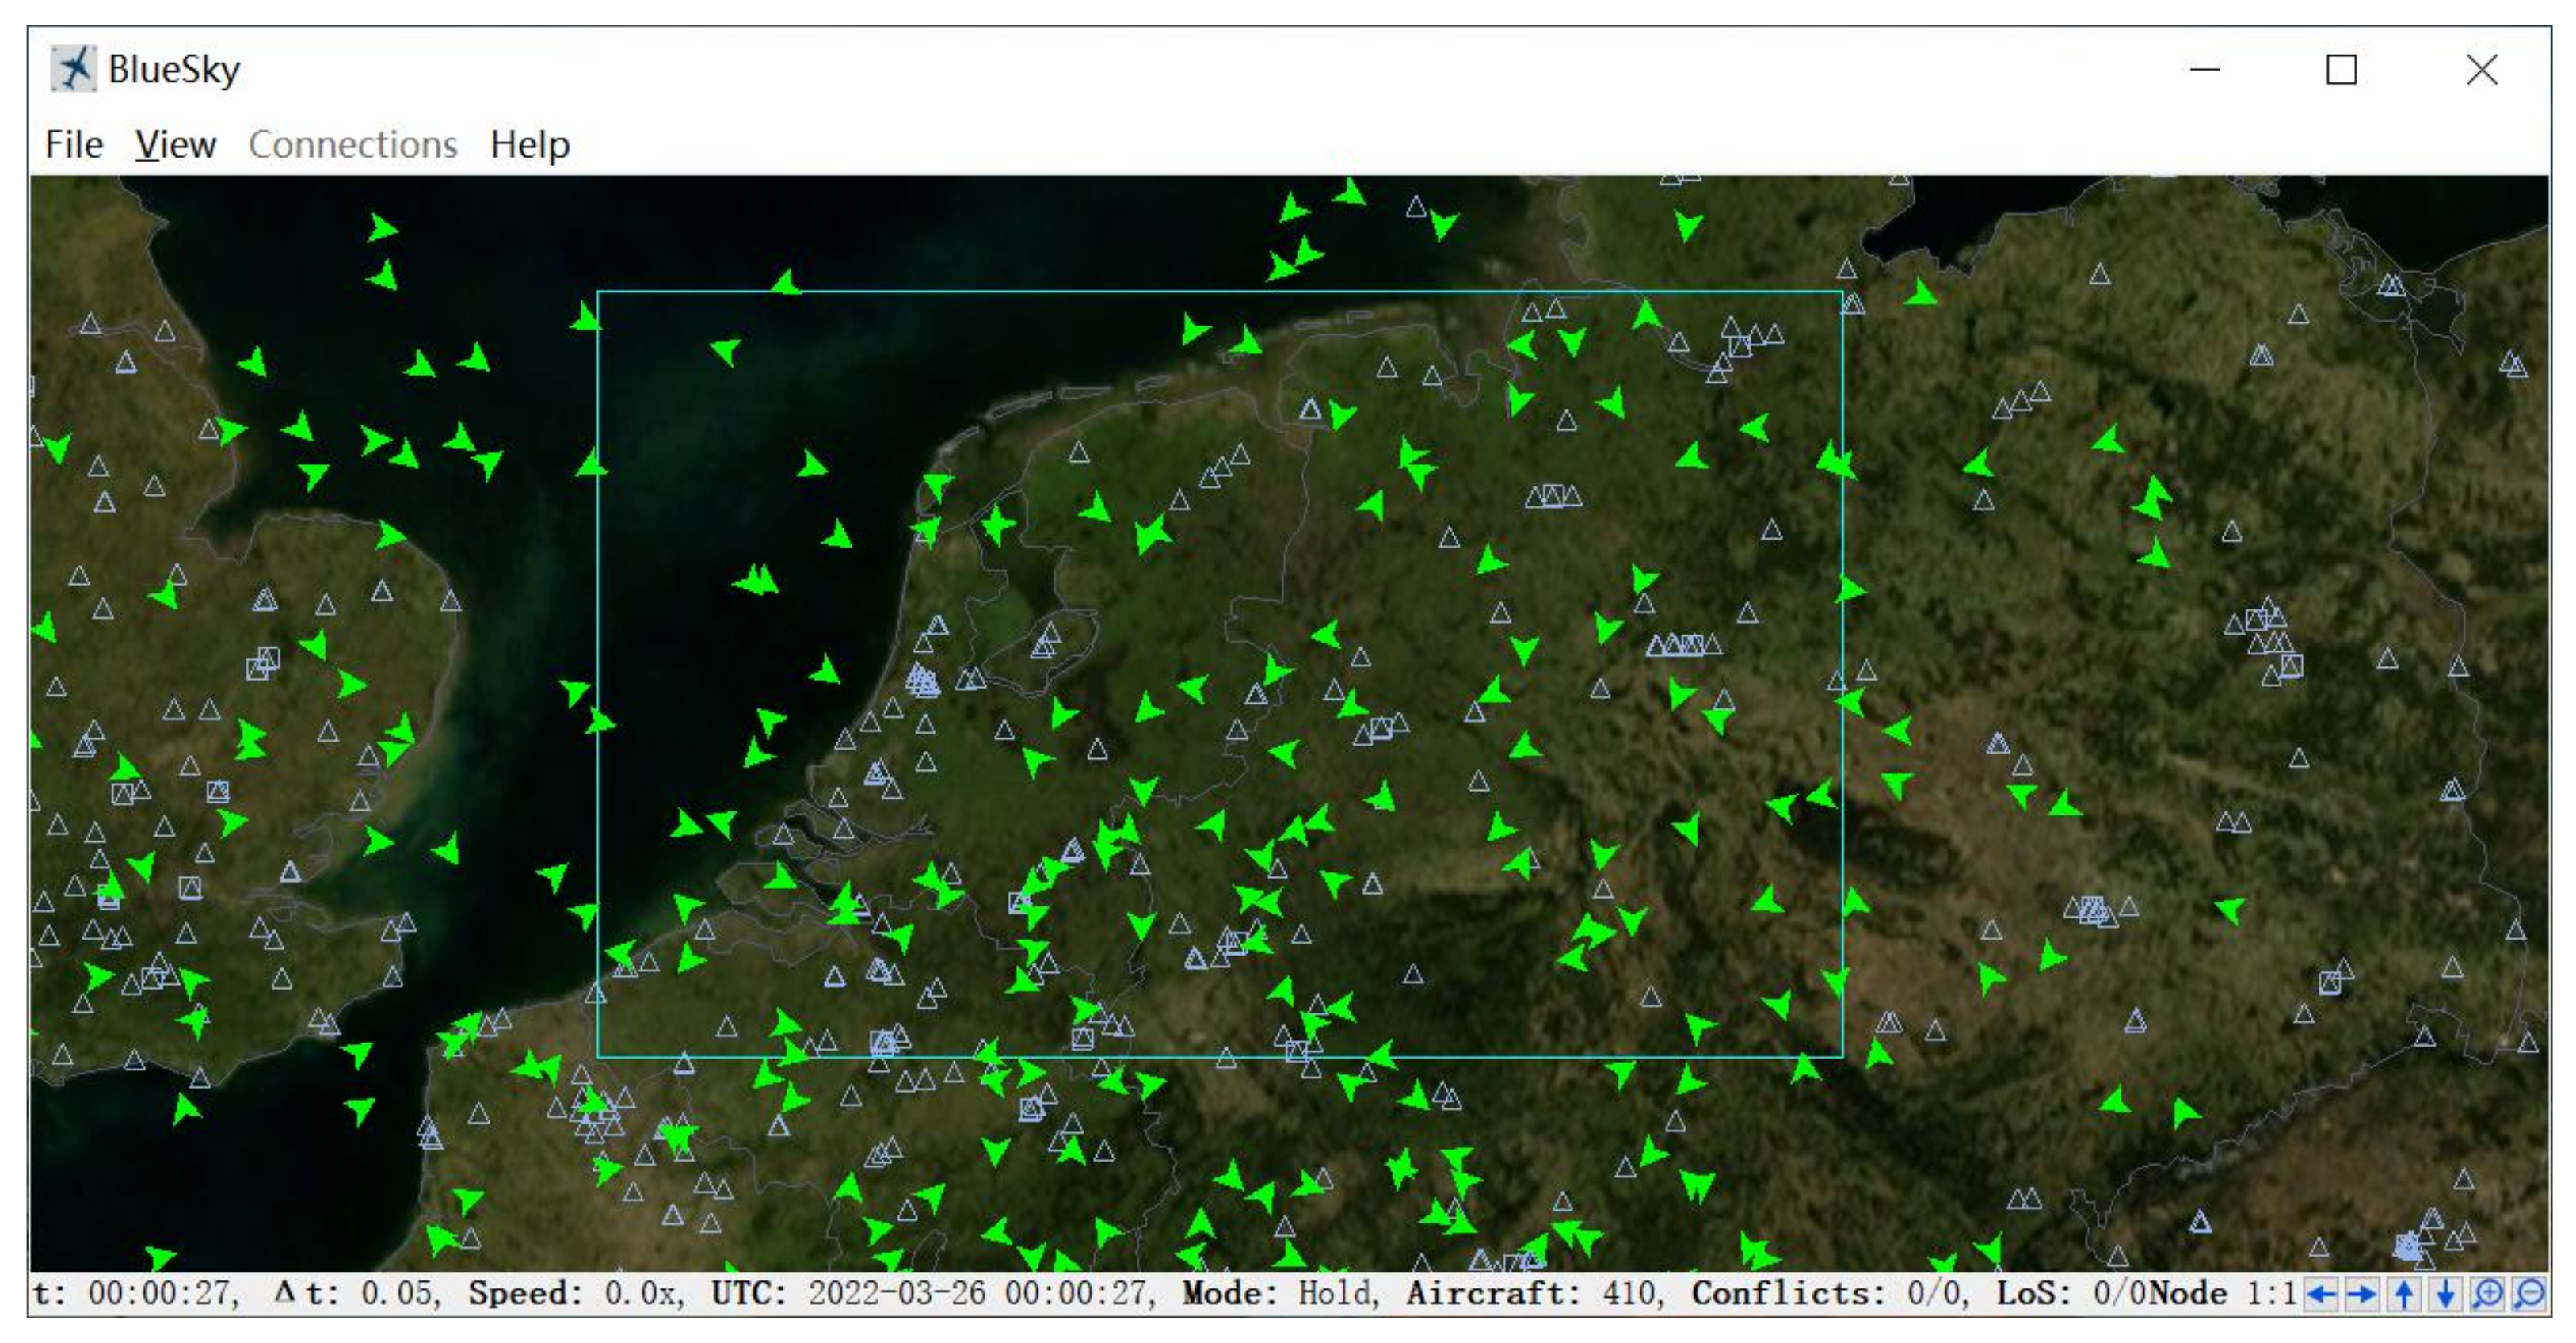Open the Help menu
Viewport: 2576px width, 1343px height.
[x=529, y=145]
